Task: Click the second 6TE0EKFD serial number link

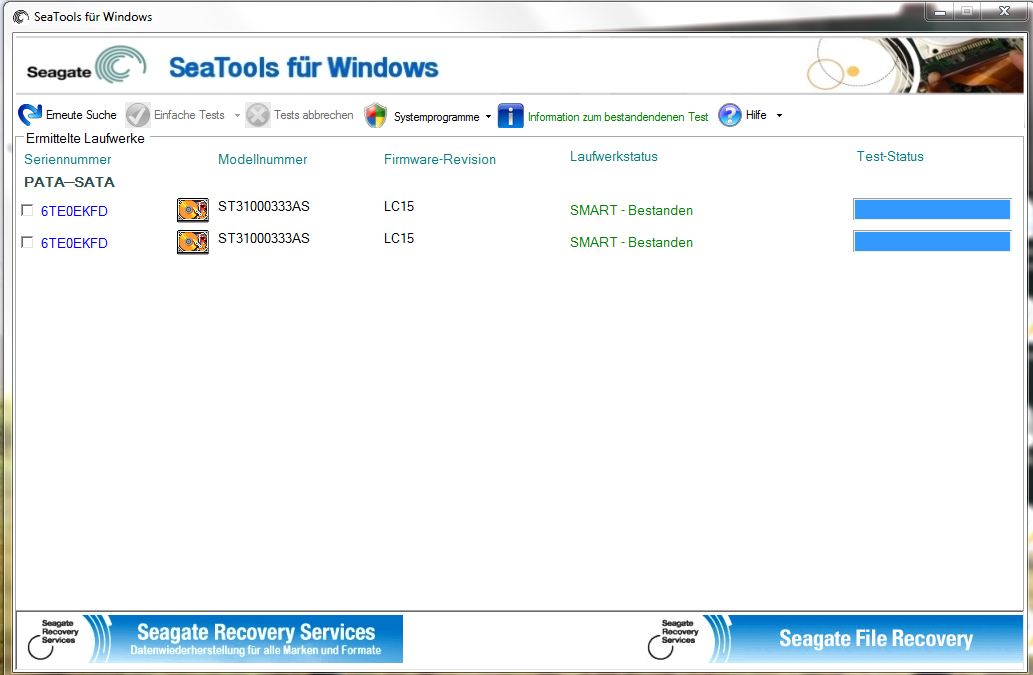Action: pyautogui.click(x=74, y=243)
